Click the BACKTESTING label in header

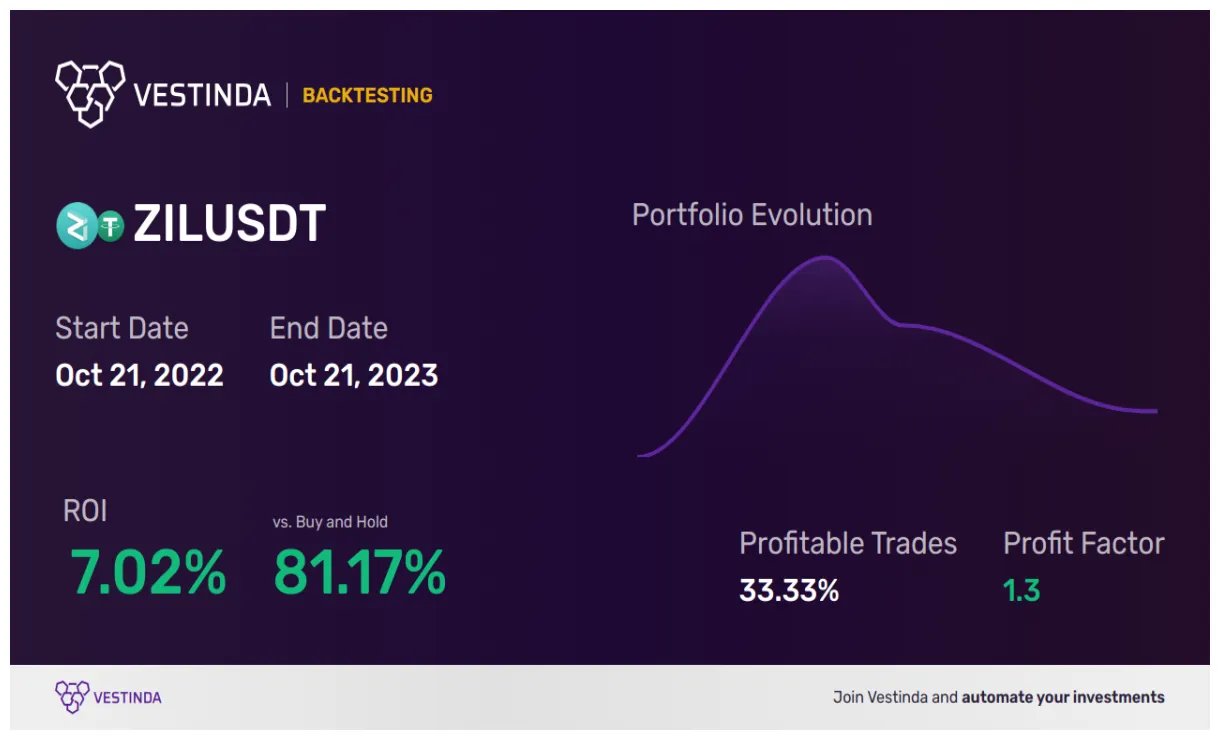(x=367, y=96)
